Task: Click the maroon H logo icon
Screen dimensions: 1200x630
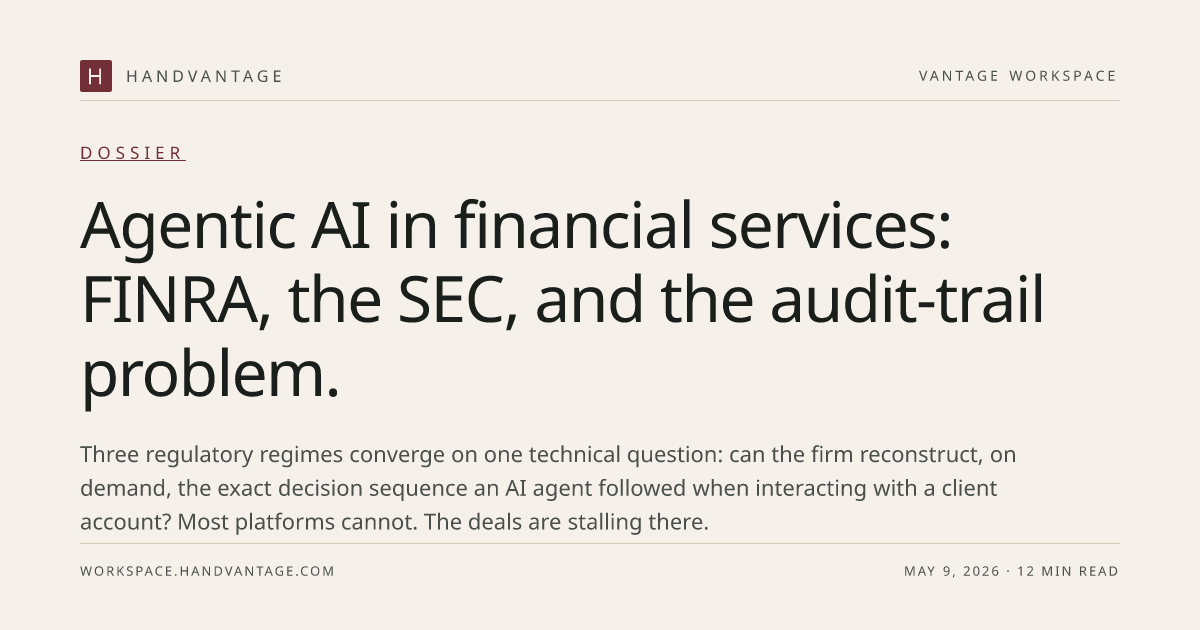Action: [x=96, y=76]
